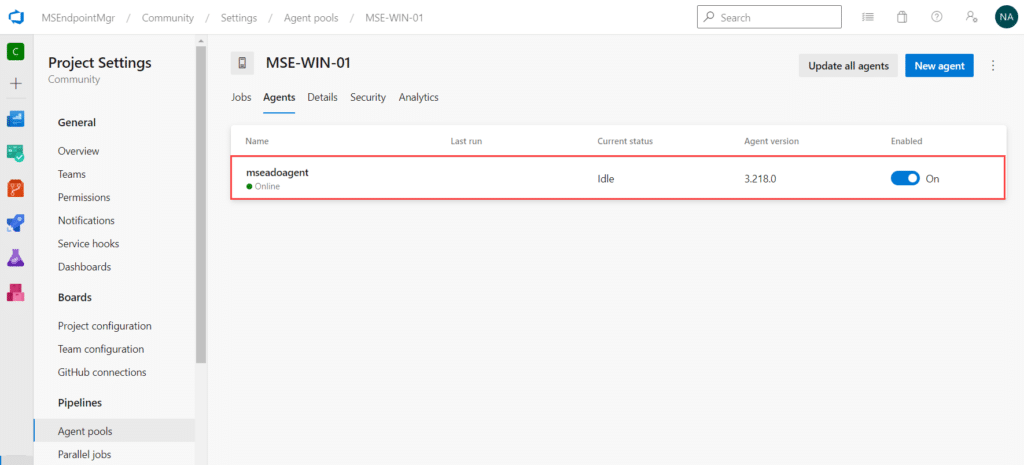Click the Name column header
This screenshot has width=1024, height=465.
pyautogui.click(x=257, y=141)
